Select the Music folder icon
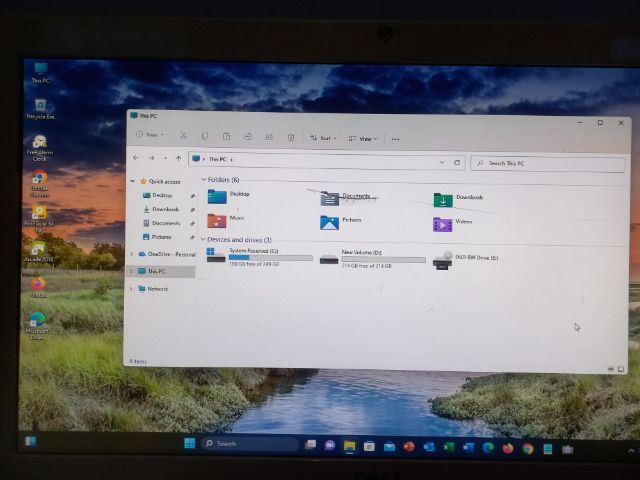640x480 pixels. click(217, 221)
